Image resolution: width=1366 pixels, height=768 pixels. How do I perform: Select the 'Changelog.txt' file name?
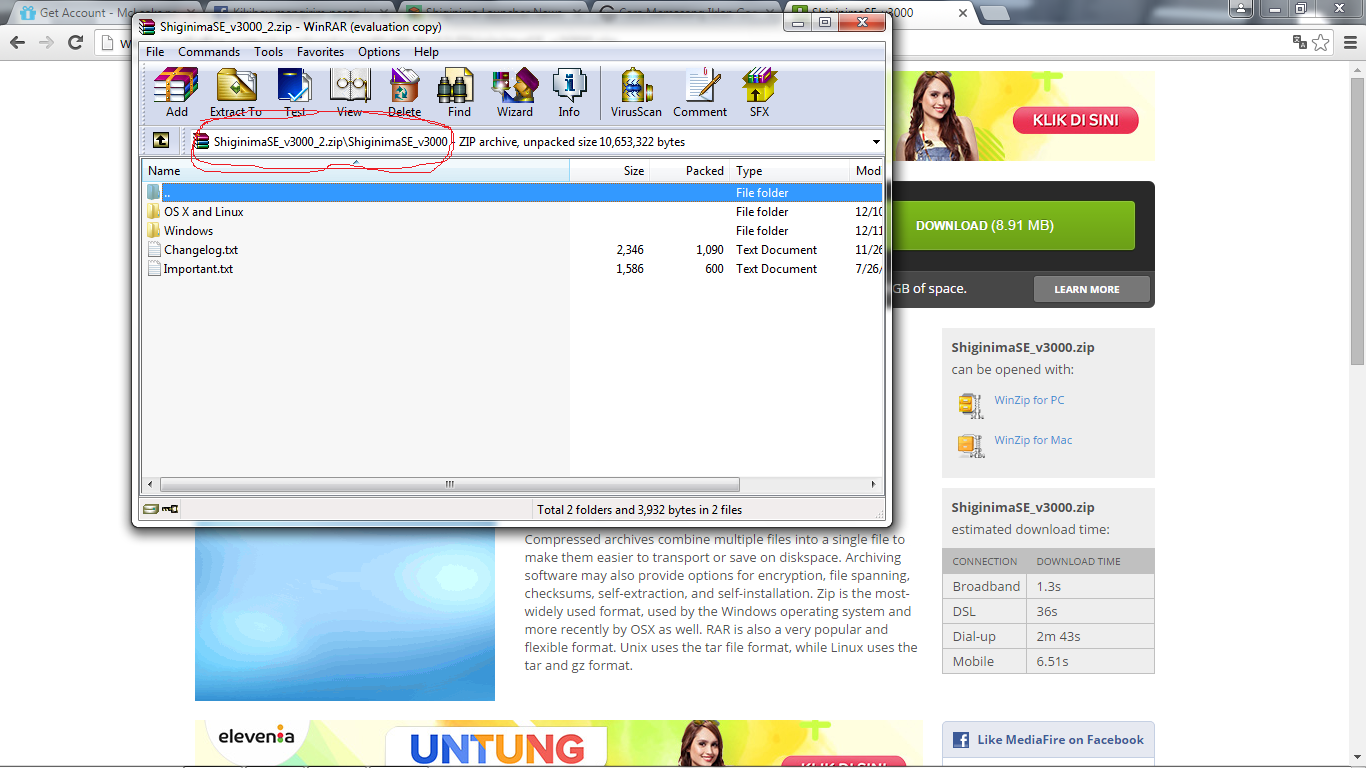[x=201, y=250]
